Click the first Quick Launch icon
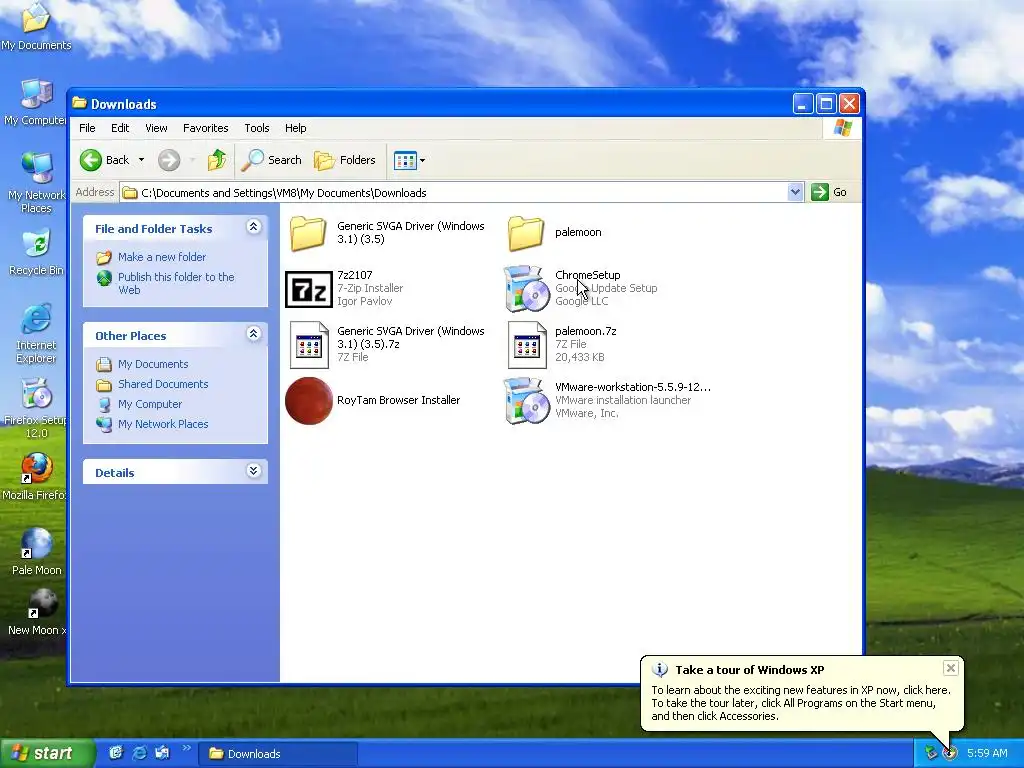This screenshot has width=1024, height=768. point(116,753)
